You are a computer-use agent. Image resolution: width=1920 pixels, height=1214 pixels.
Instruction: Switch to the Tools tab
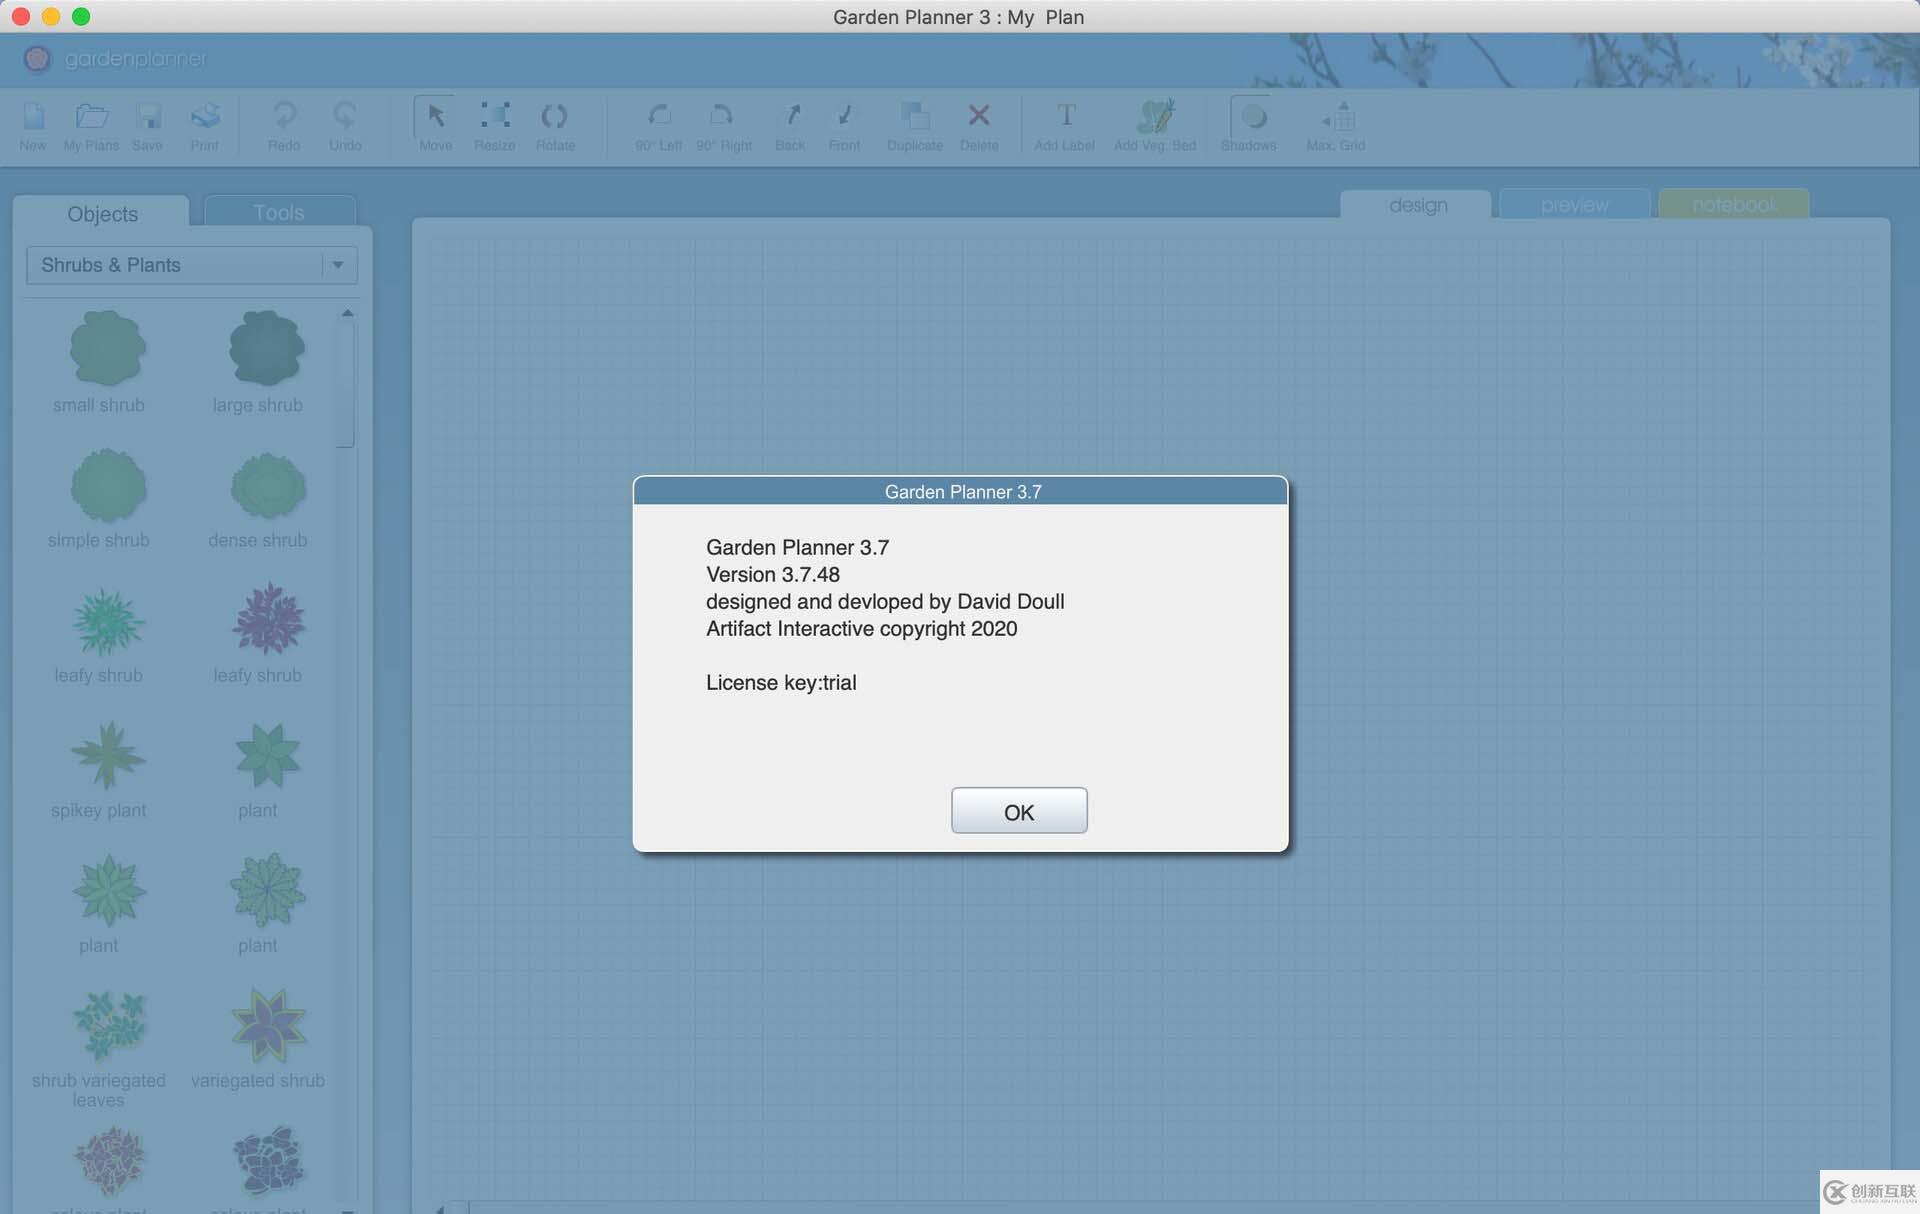pyautogui.click(x=279, y=212)
